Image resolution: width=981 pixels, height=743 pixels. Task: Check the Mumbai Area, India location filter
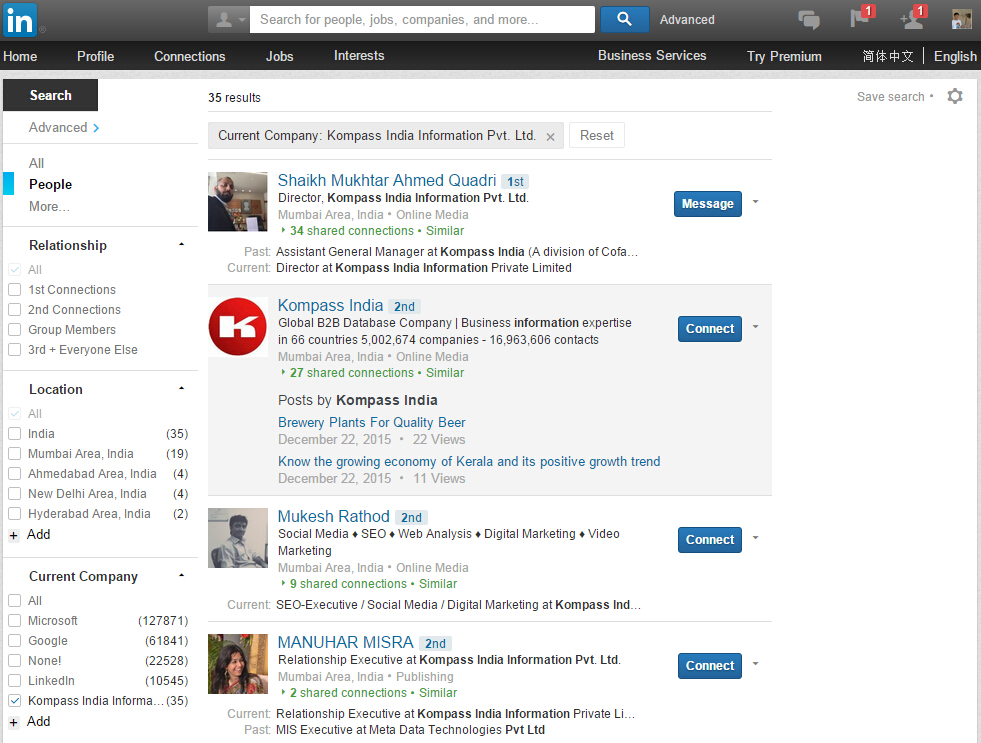tap(14, 453)
